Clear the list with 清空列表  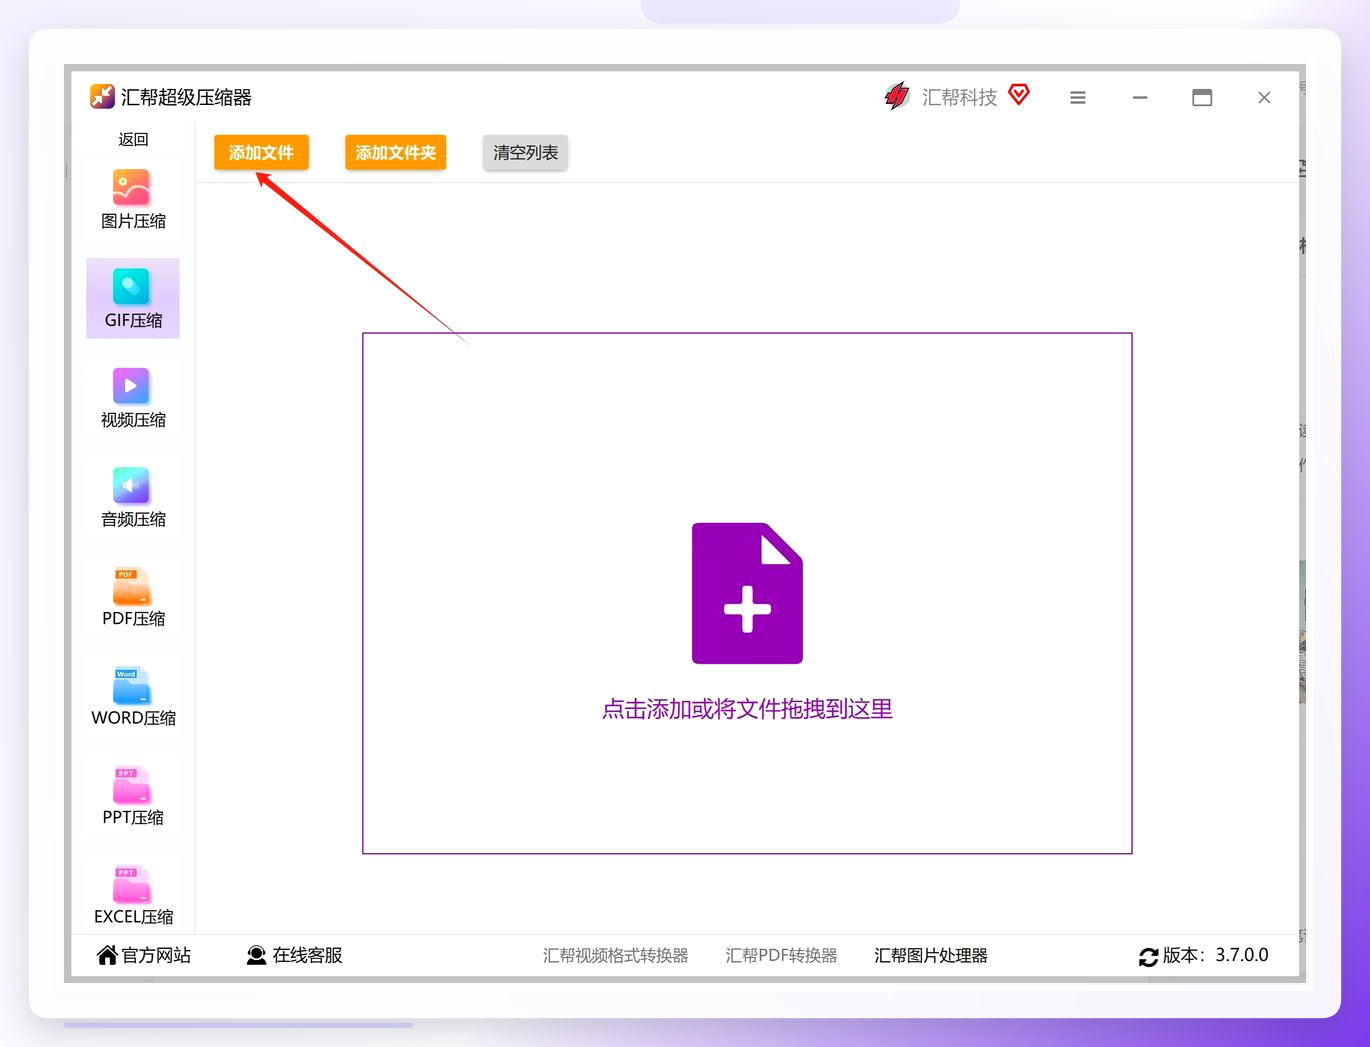(x=526, y=152)
